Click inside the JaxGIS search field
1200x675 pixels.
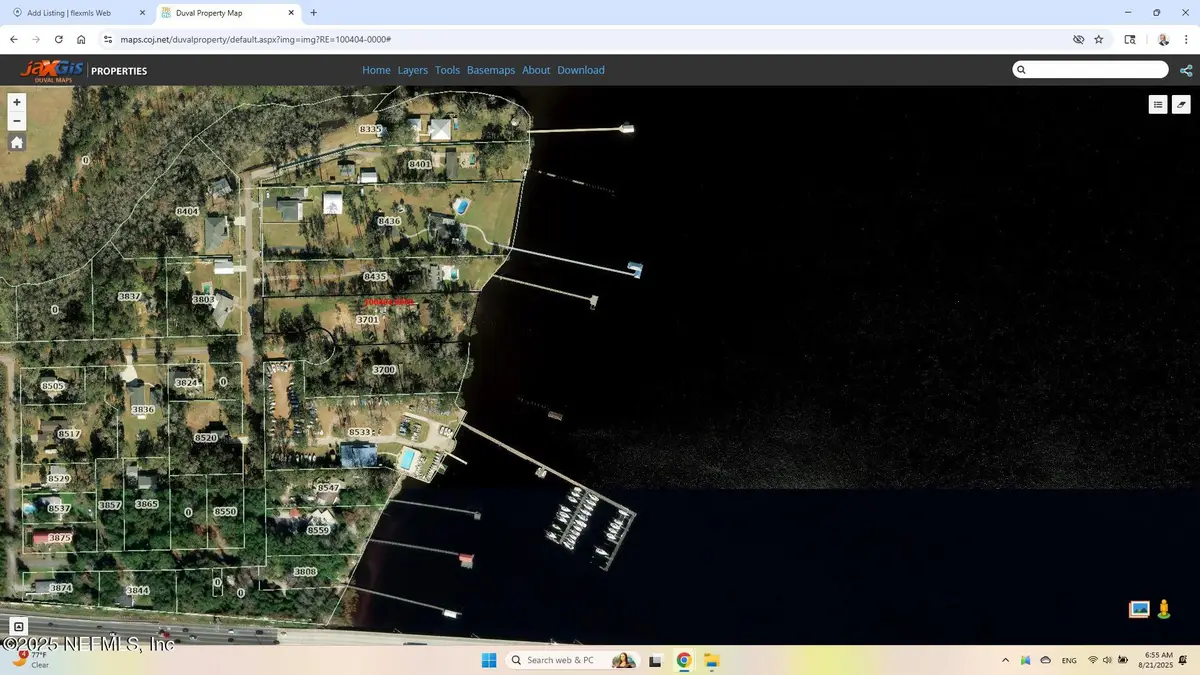1090,69
